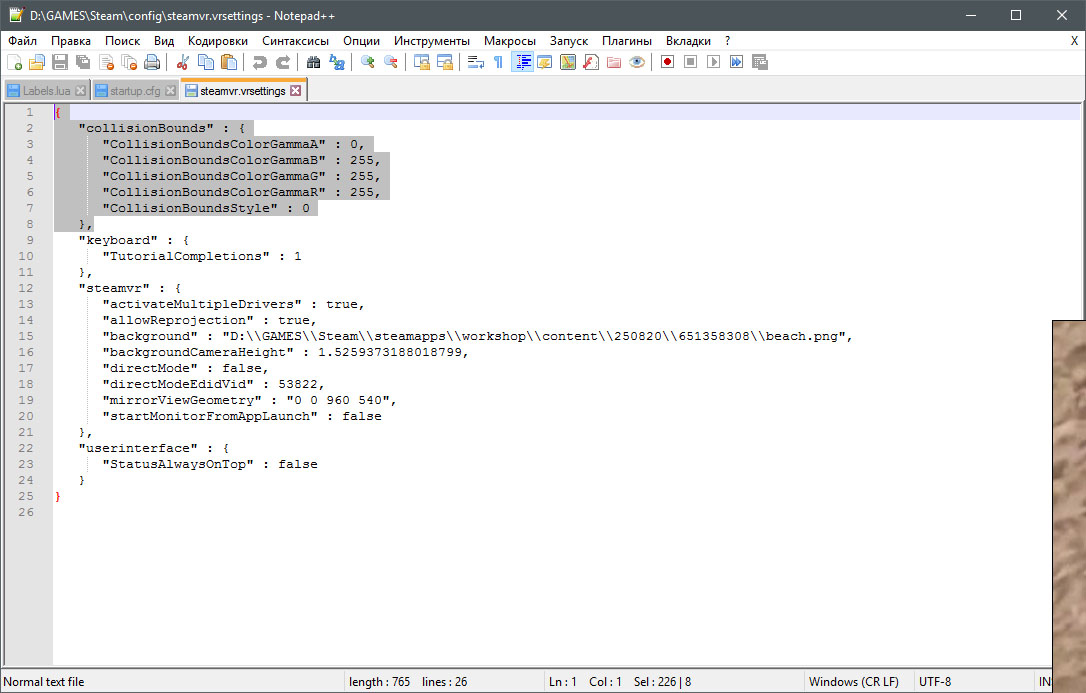Open the Function List panel icon

pos(591,62)
